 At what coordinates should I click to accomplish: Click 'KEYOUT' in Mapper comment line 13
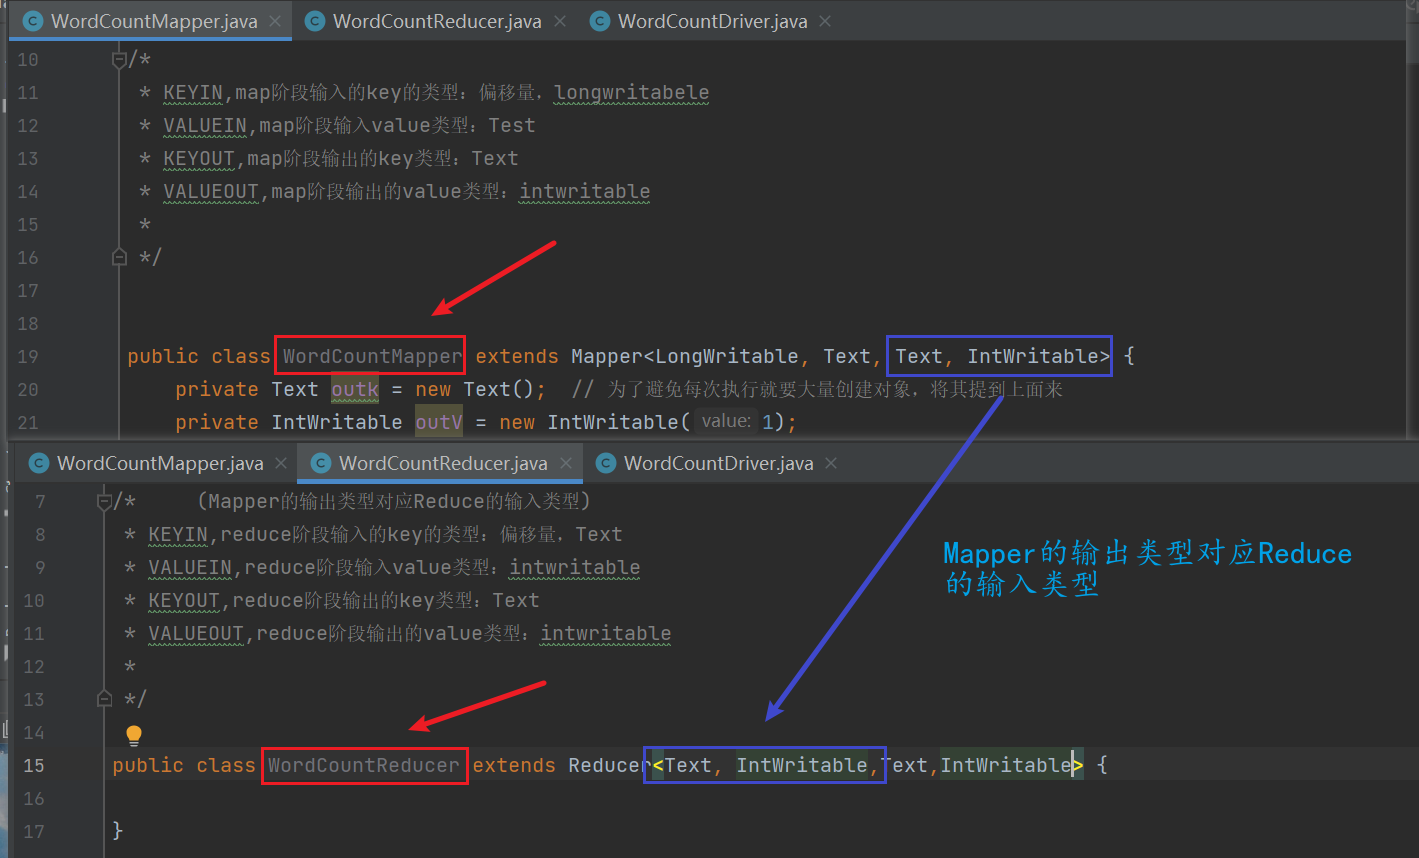[x=199, y=159]
